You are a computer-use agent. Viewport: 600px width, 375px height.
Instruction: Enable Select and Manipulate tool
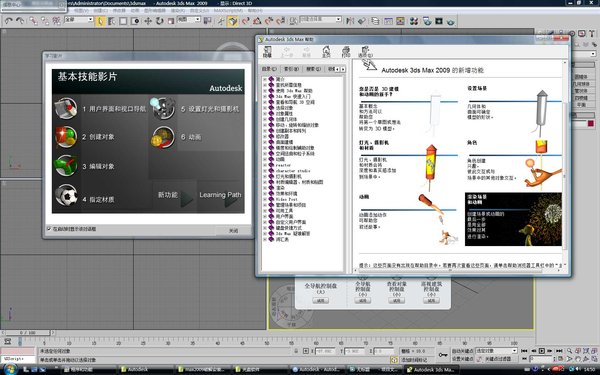221,21
